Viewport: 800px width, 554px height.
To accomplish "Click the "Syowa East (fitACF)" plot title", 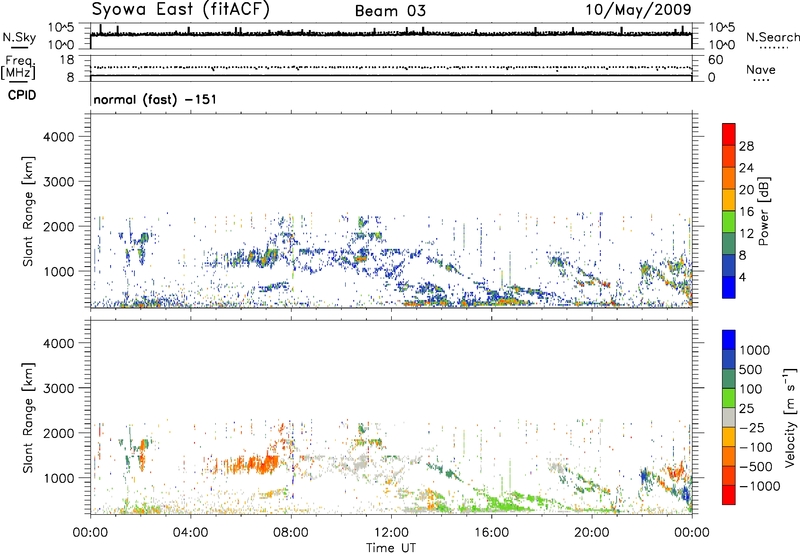I will [180, 9].
